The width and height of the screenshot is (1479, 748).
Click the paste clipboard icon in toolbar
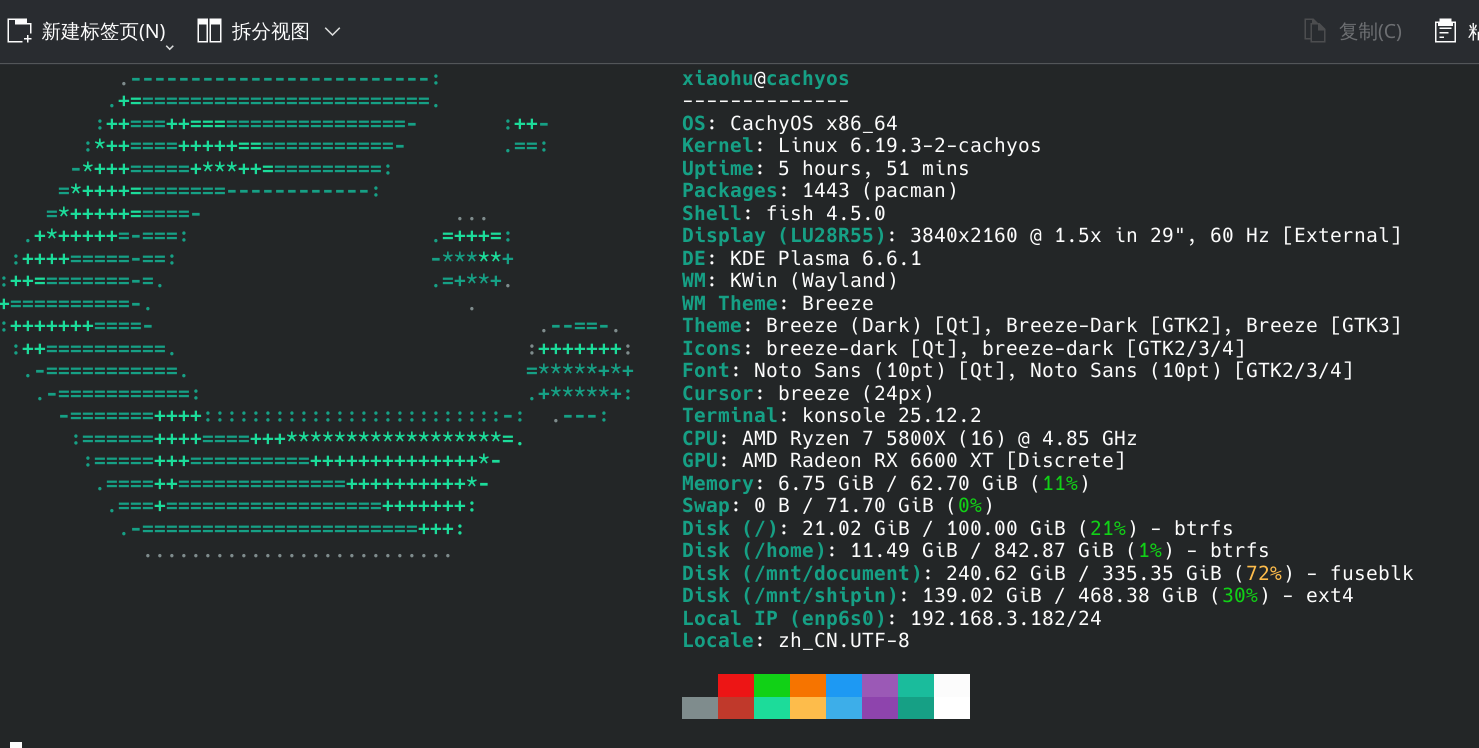1445,31
